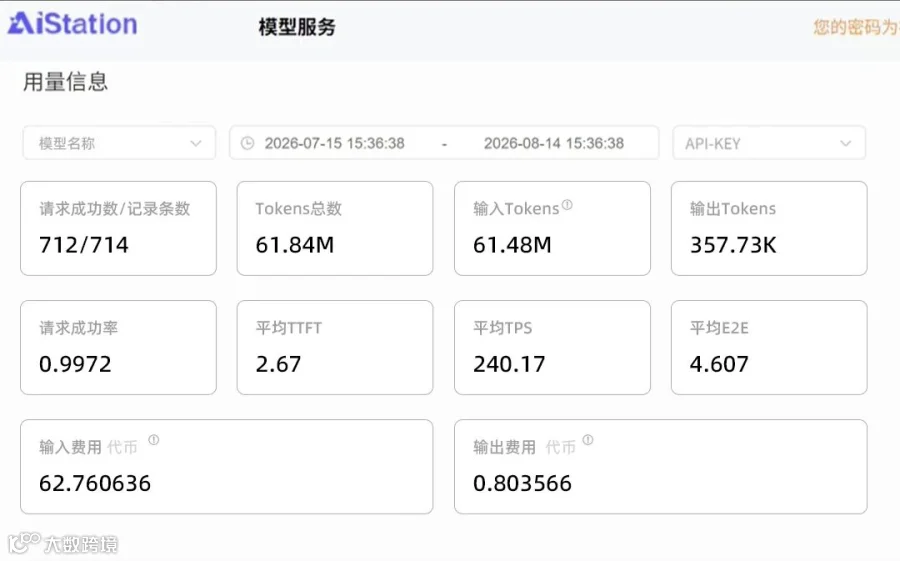Click the 平均E2E value 4.607
Viewport: 900px width, 561px height.
719,364
